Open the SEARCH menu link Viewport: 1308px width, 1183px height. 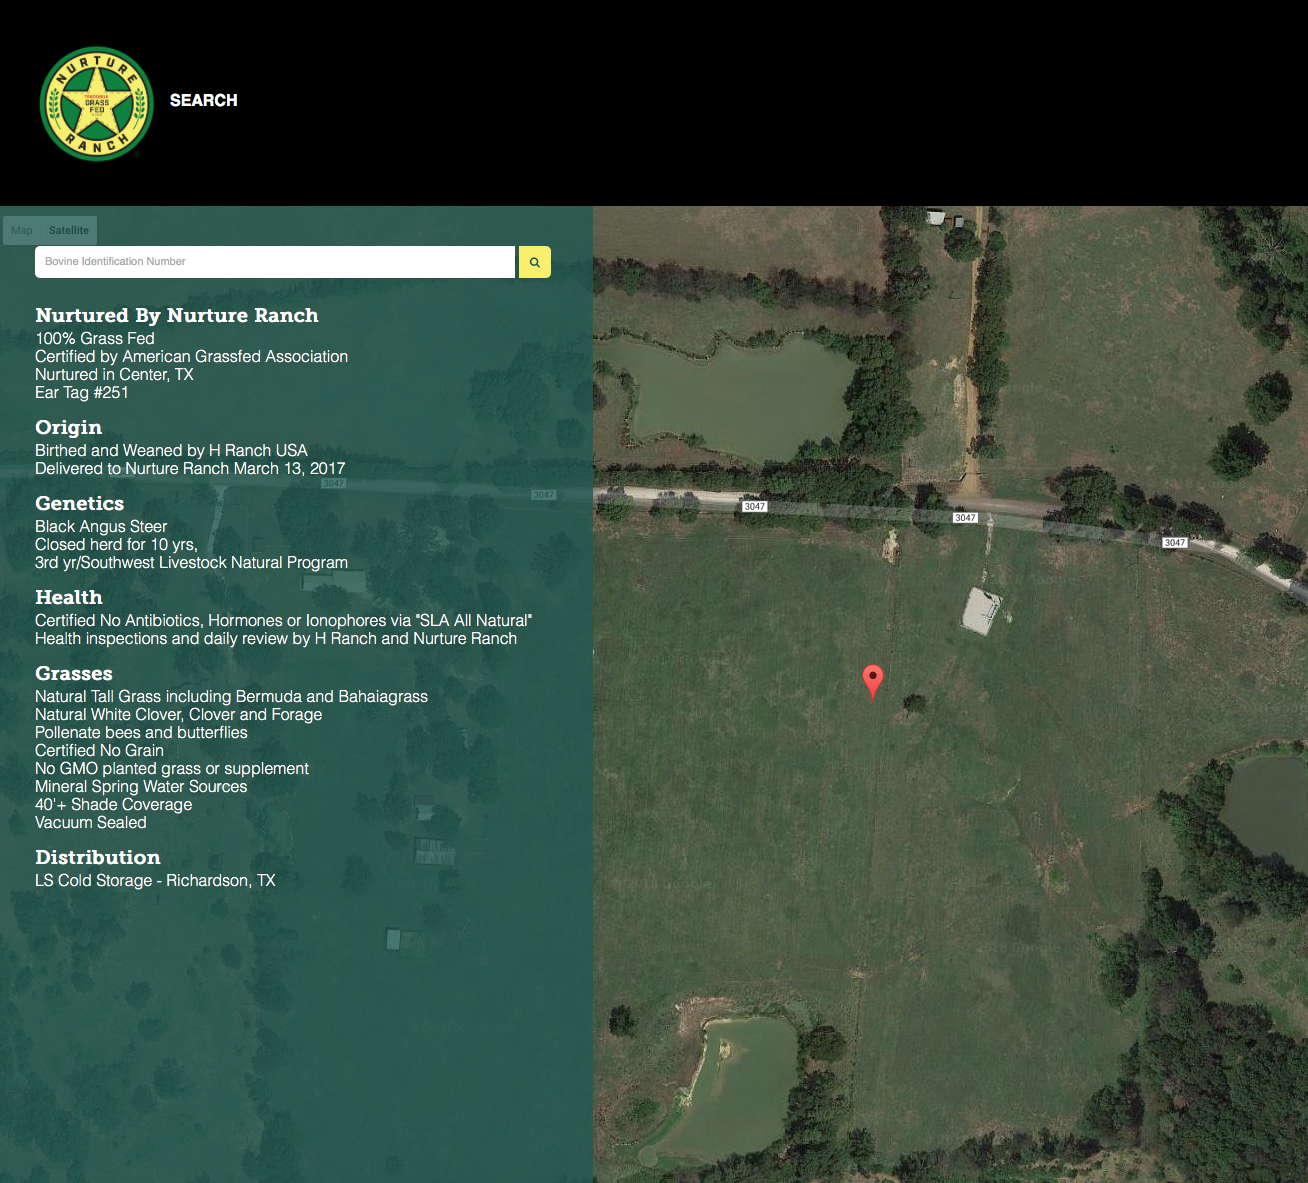coord(204,100)
